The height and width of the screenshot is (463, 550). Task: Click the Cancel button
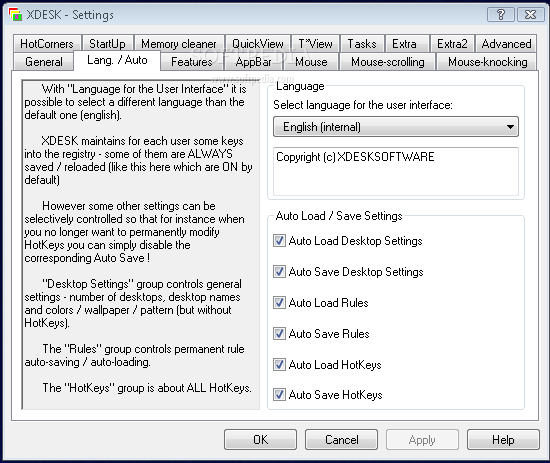point(342,439)
